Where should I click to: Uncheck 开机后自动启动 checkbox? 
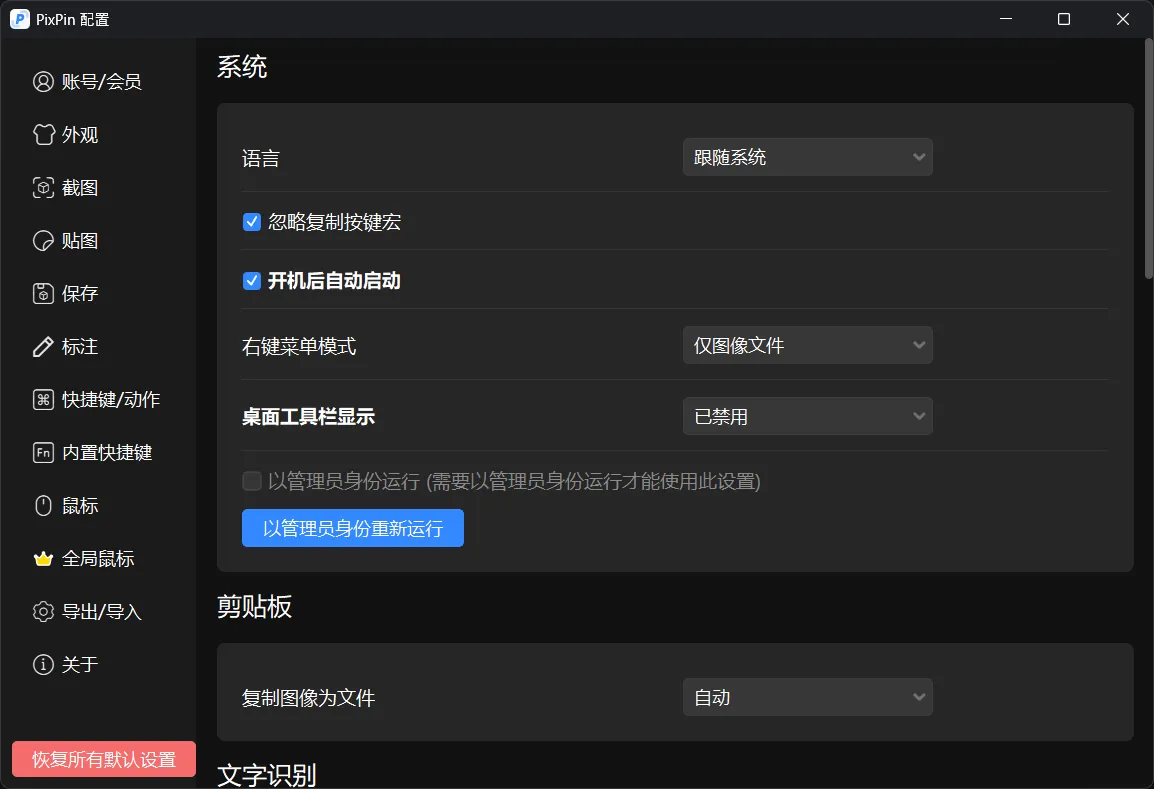(252, 281)
